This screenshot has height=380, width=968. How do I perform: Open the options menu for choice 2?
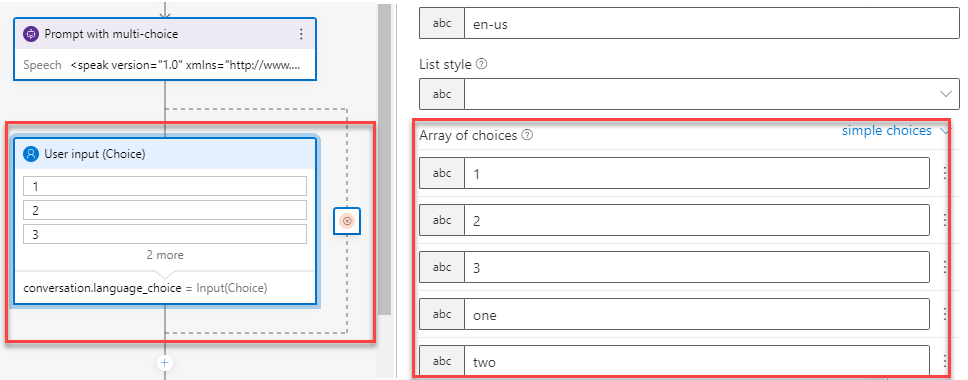coord(945,220)
